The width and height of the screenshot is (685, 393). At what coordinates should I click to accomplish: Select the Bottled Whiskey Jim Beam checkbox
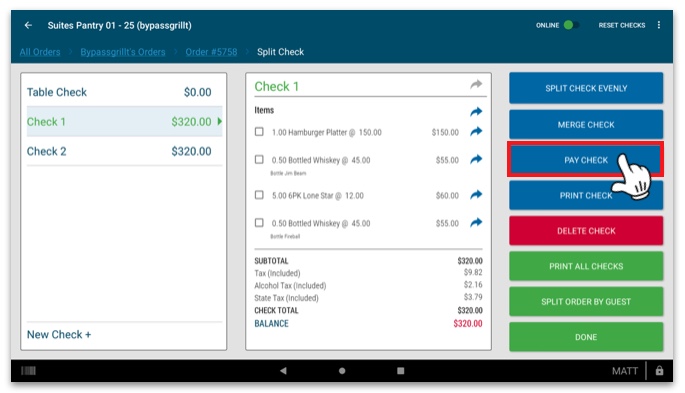coord(259,159)
